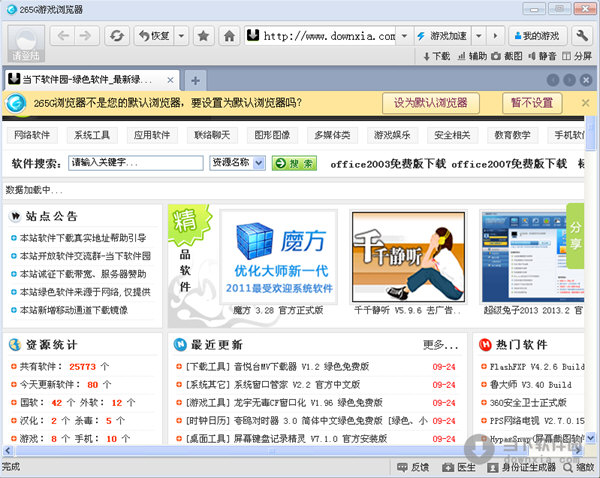This screenshot has height=478, width=600.
Task: Open the 游戏娱乐 category
Action: click(x=392, y=135)
